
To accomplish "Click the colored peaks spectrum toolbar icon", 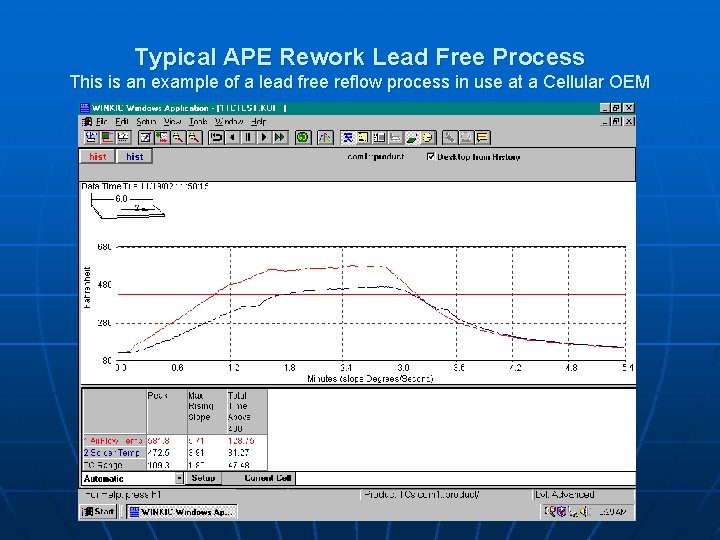I will coord(325,137).
